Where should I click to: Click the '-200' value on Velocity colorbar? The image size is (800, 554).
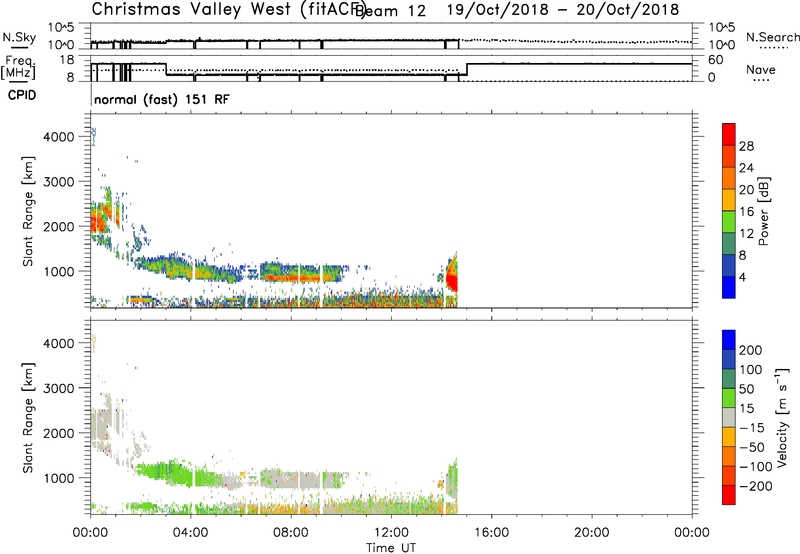click(755, 487)
